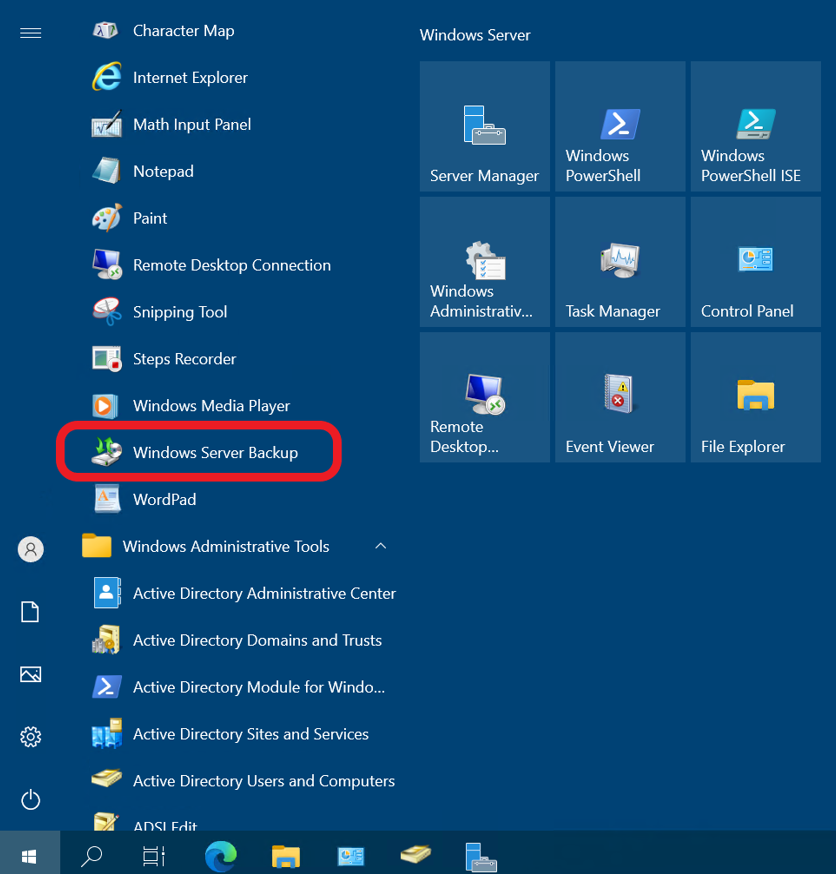
Task: Open the Control Panel tile
Action: coord(755,262)
